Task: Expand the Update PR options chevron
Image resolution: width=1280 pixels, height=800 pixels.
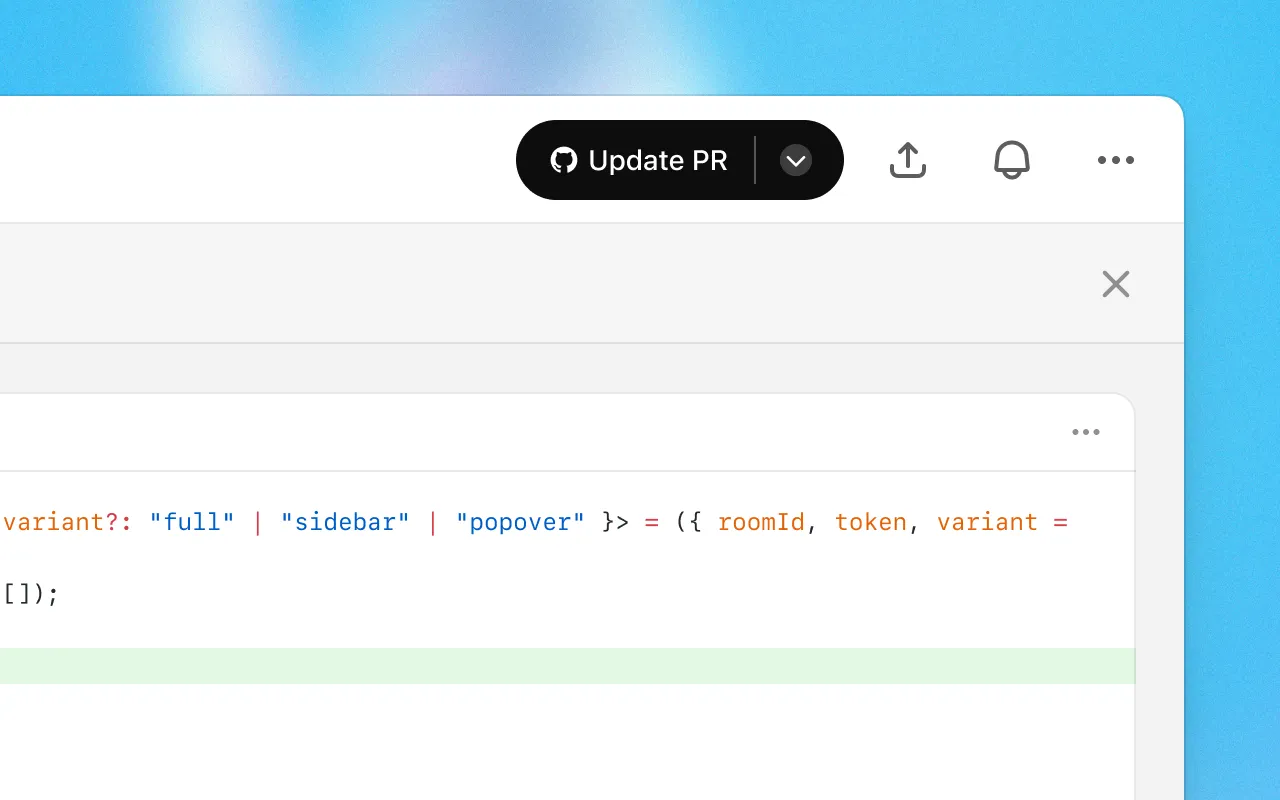Action: tap(796, 160)
